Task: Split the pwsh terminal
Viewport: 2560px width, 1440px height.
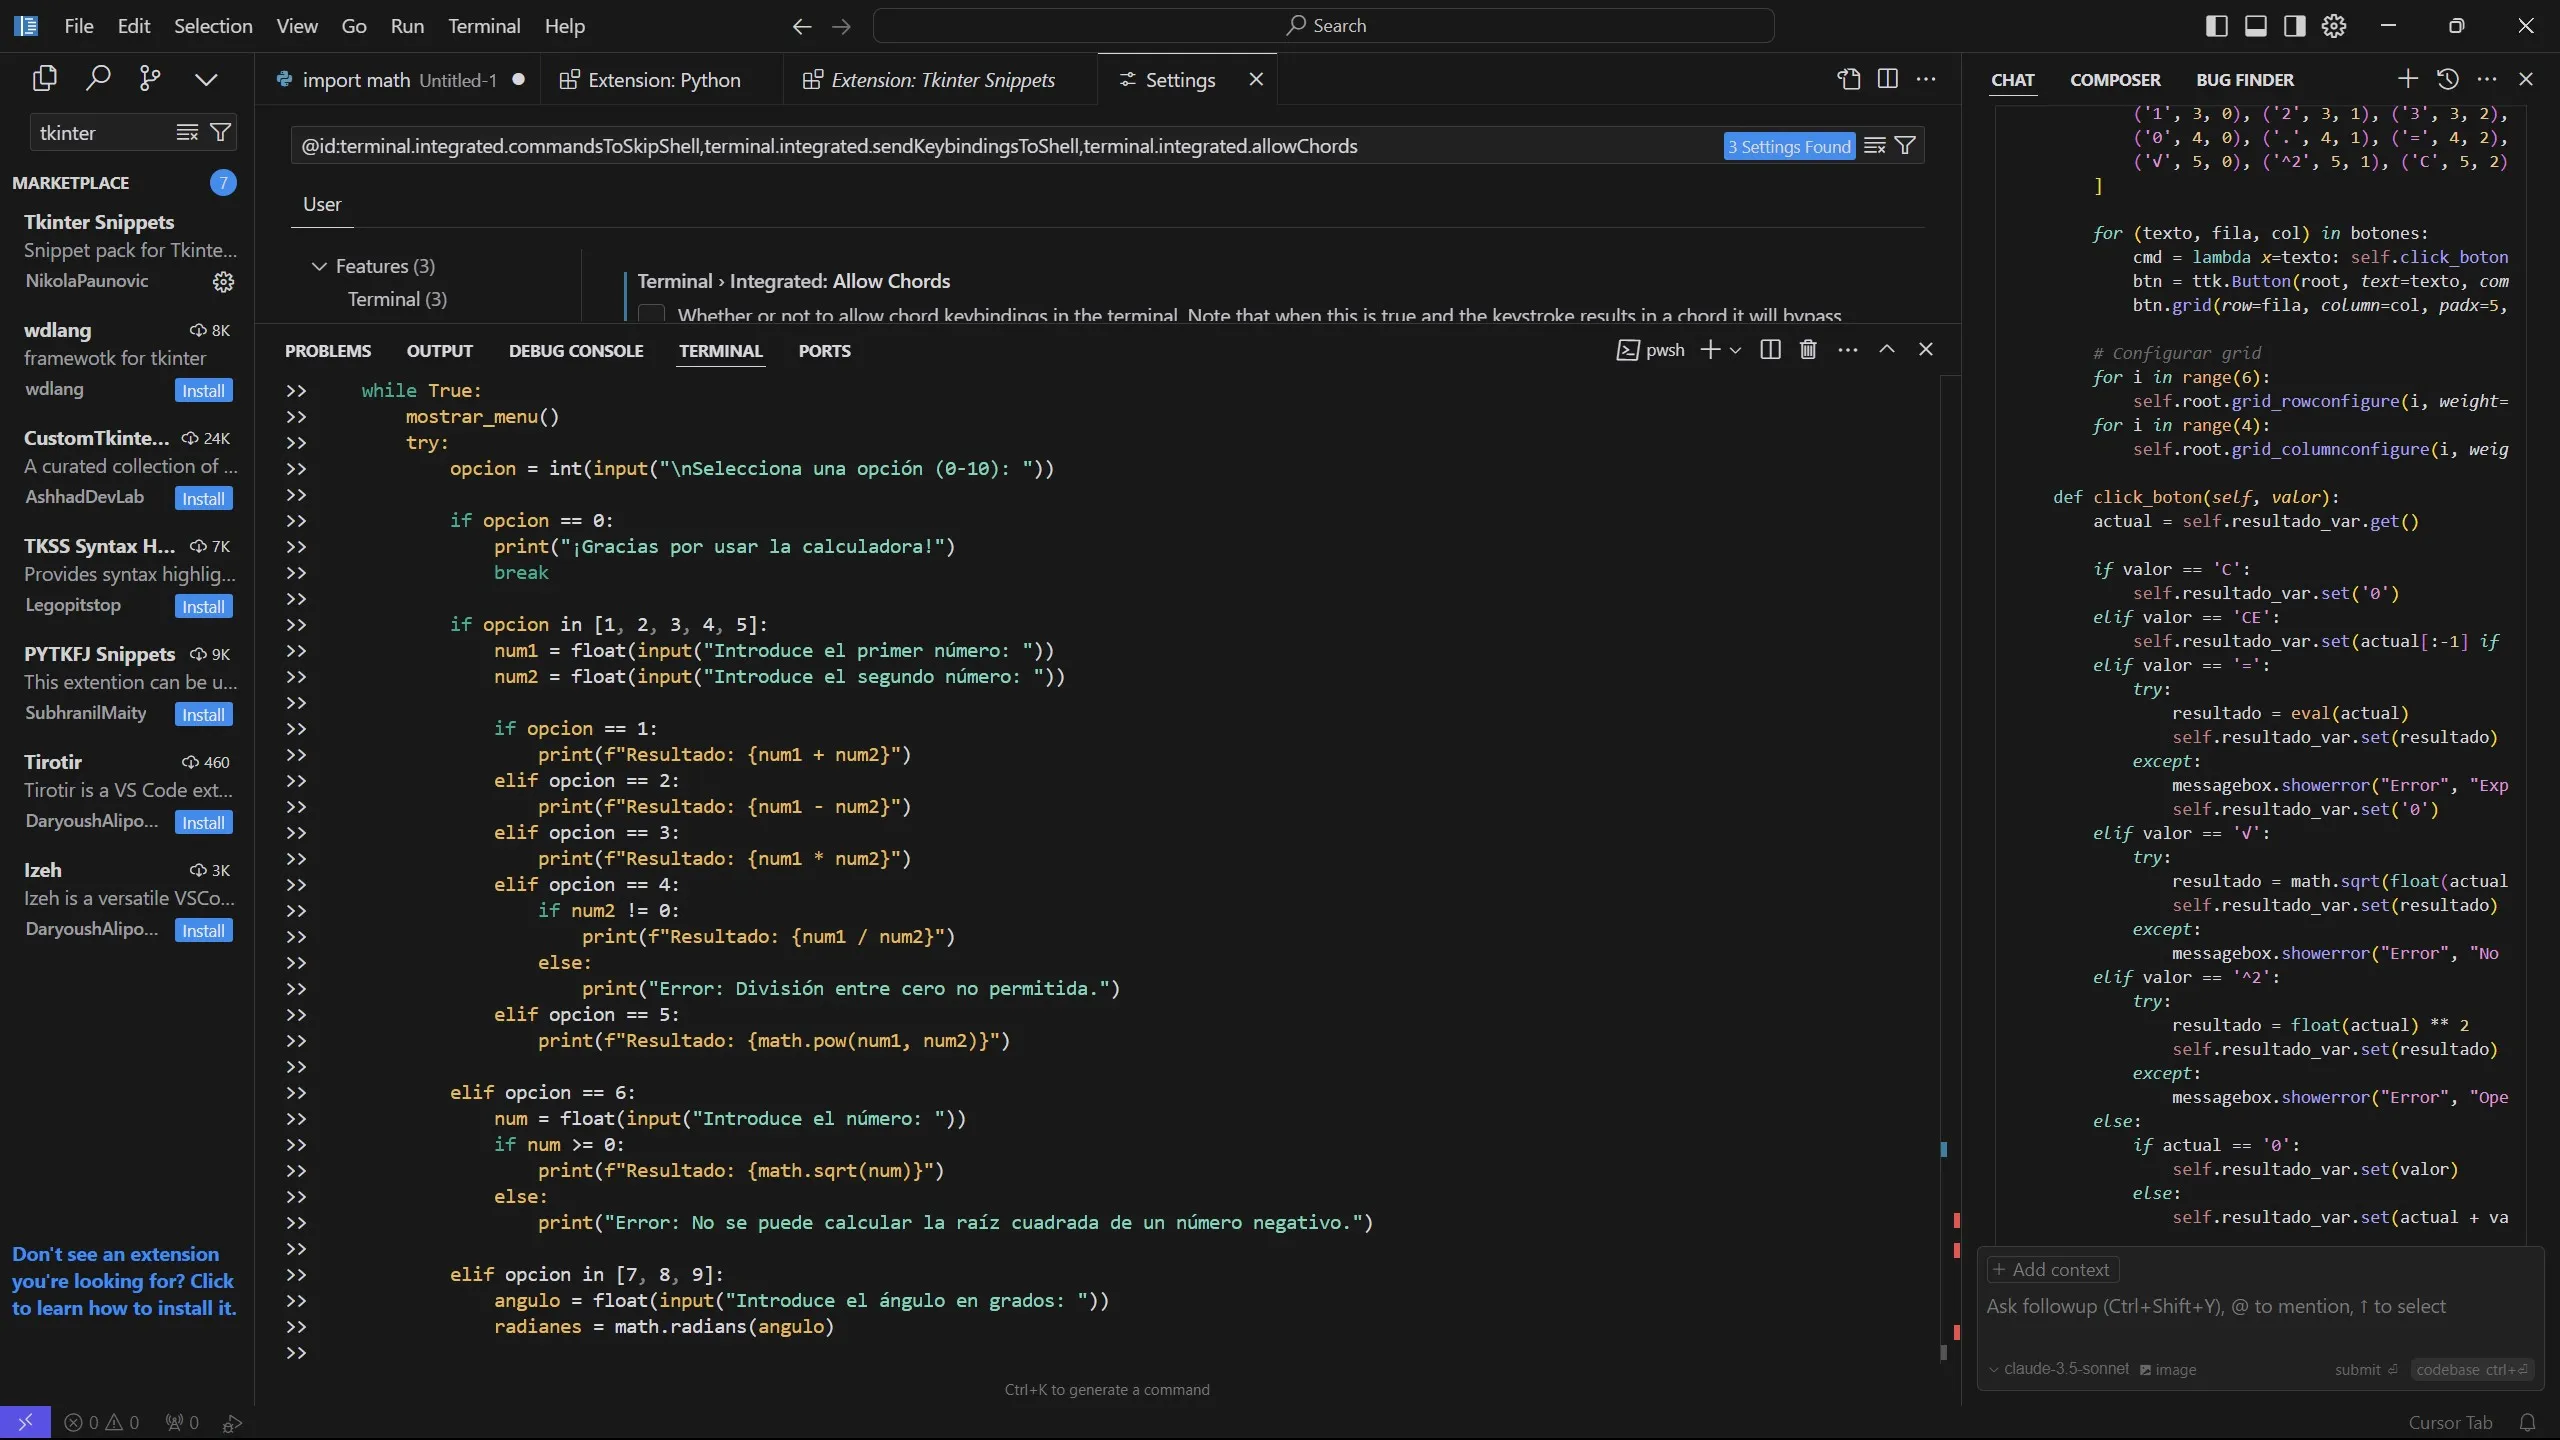Action: (x=1769, y=349)
